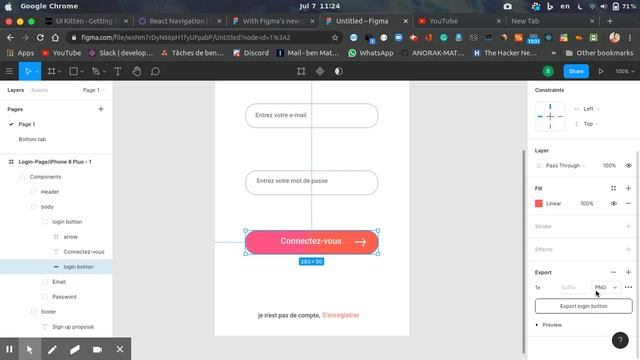Open Pass Through blend mode dropdown
The width and height of the screenshot is (640, 360).
[x=565, y=165]
